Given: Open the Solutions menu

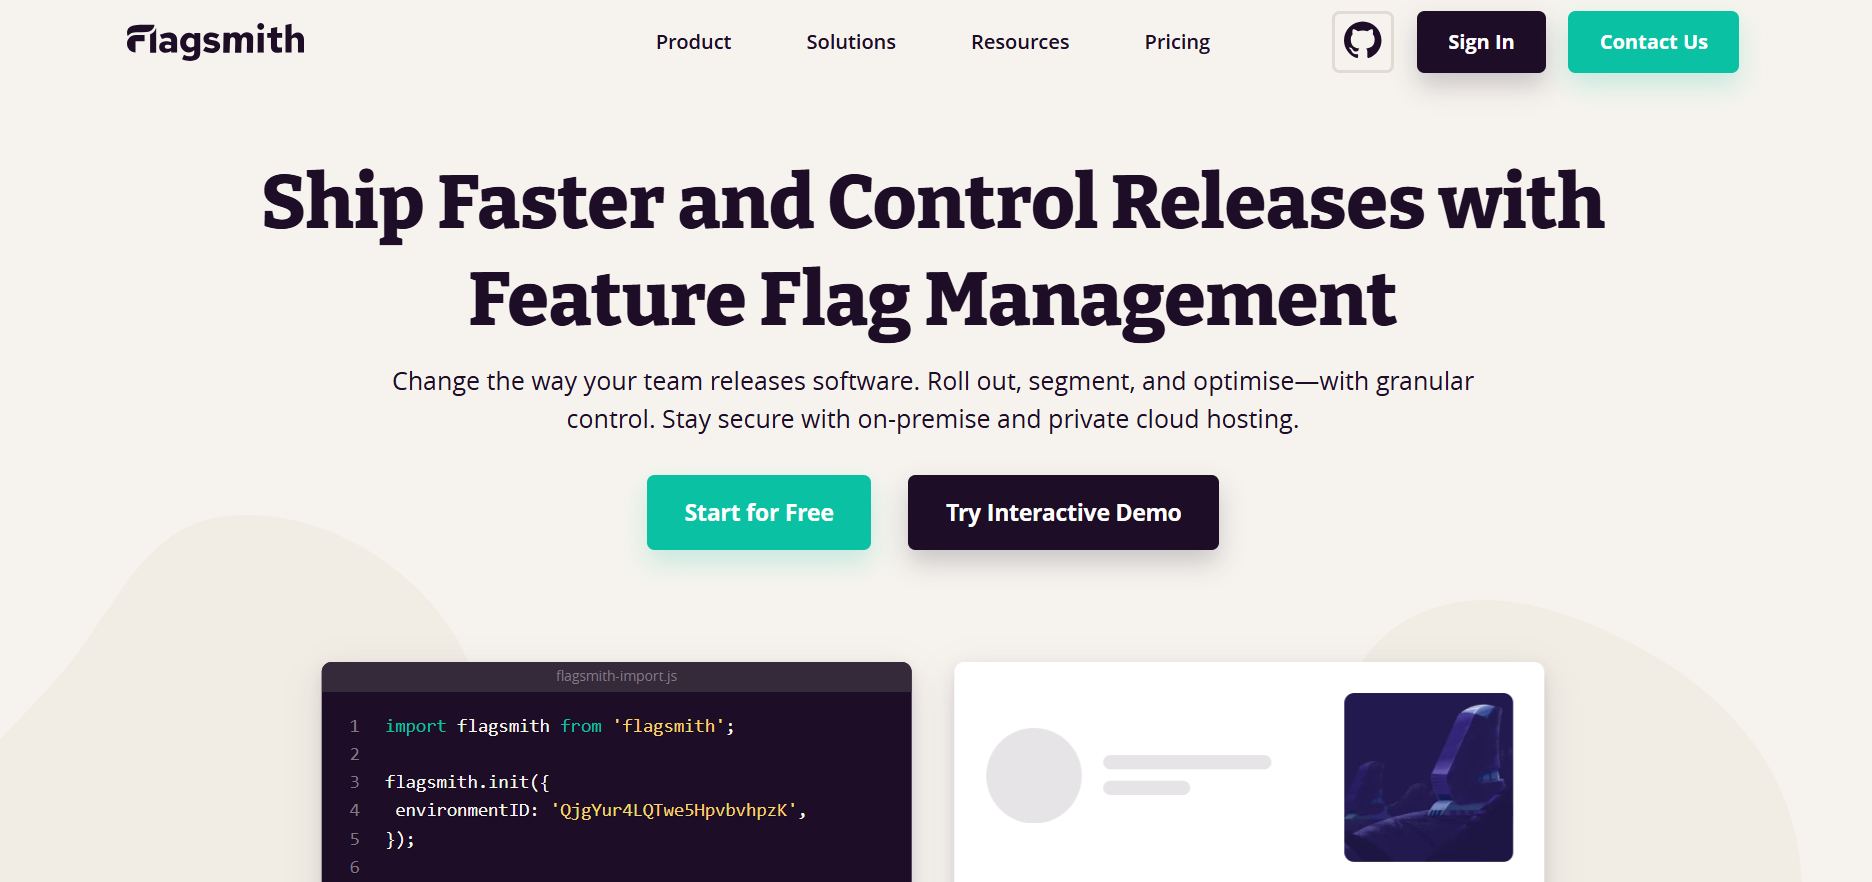Looking at the screenshot, I should click(x=851, y=42).
